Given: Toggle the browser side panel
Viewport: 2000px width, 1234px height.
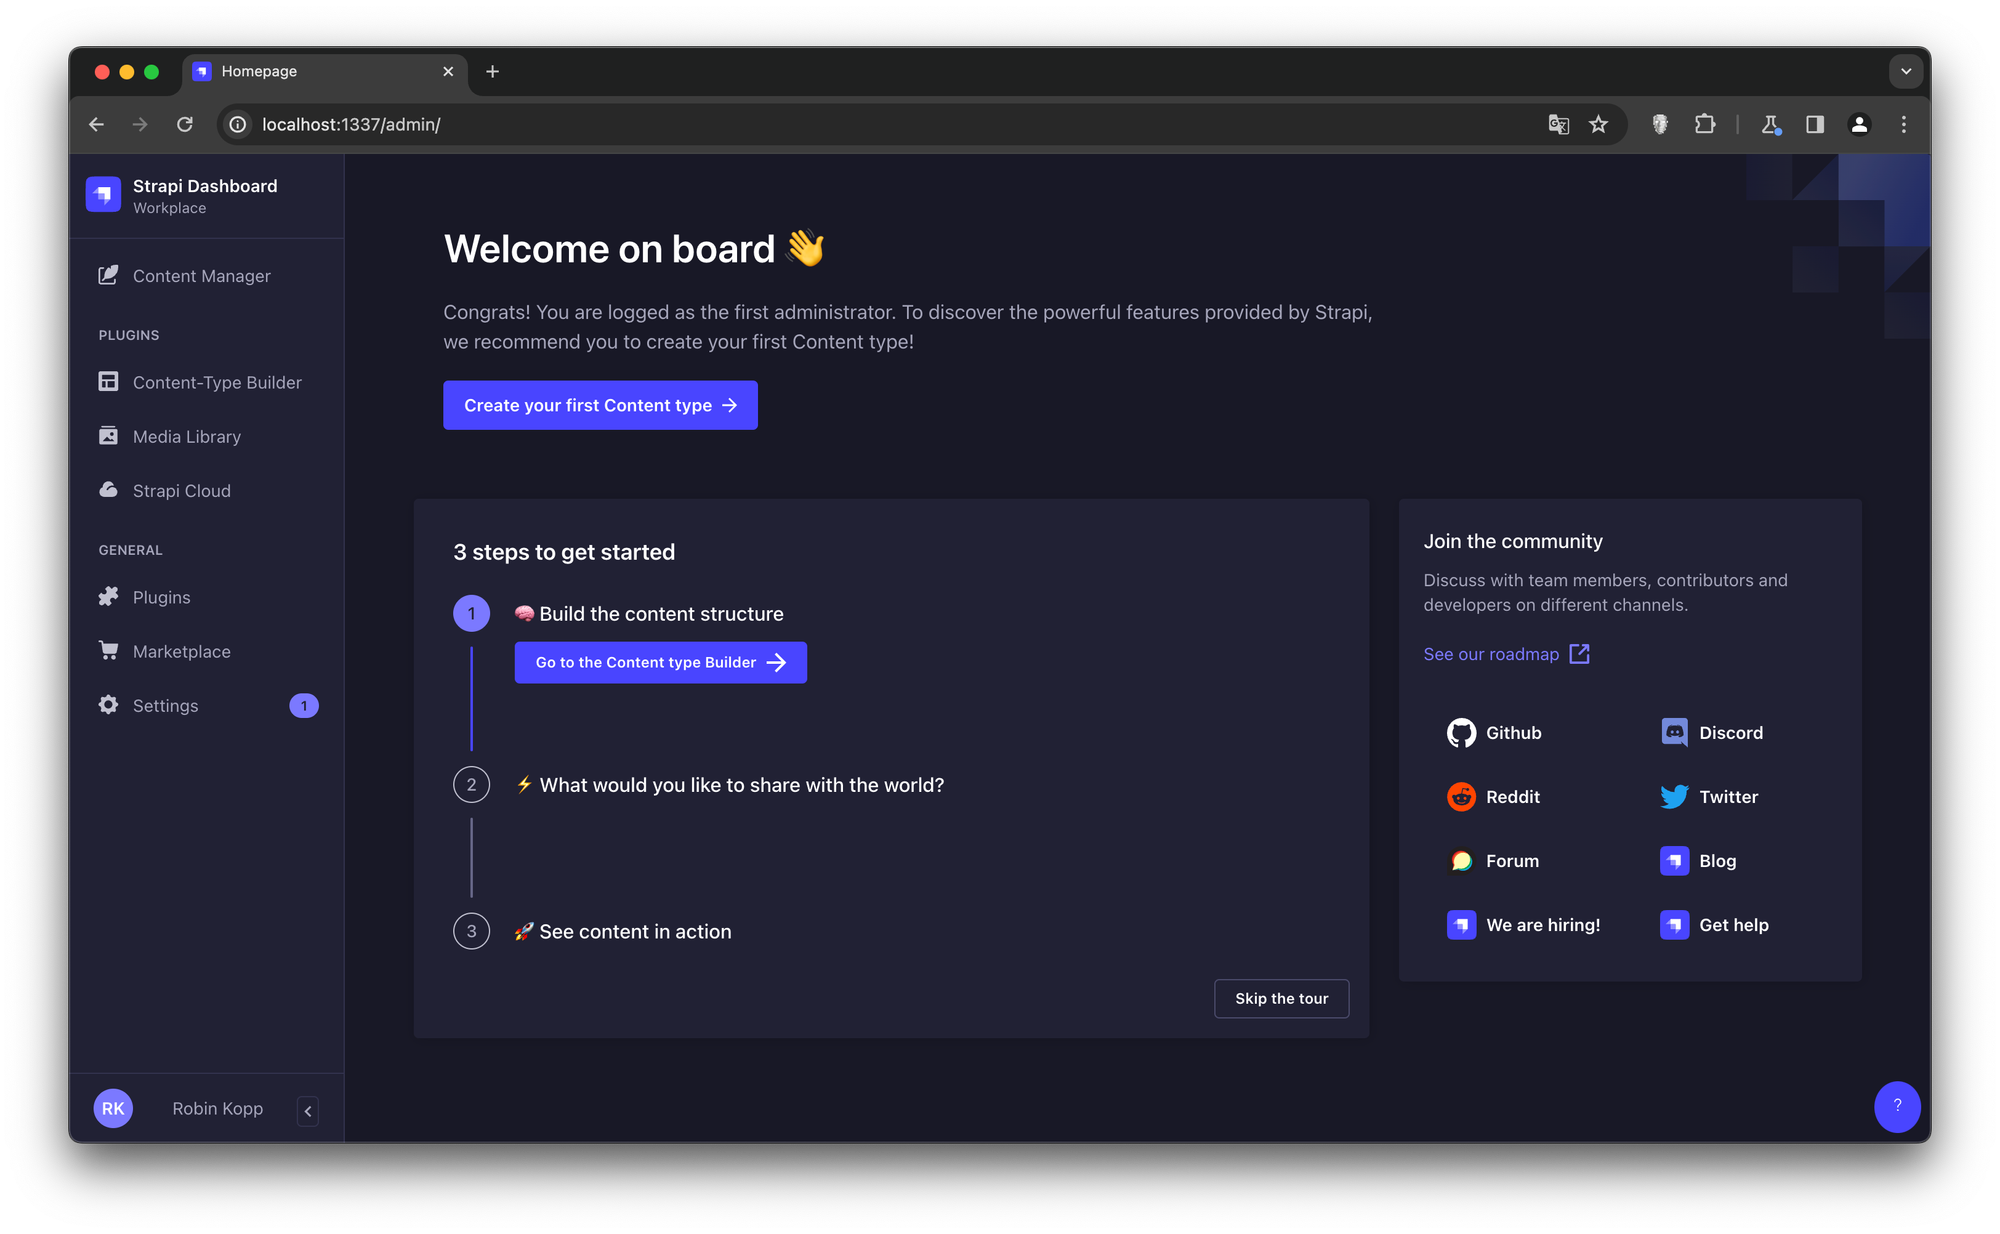Looking at the screenshot, I should [1814, 124].
